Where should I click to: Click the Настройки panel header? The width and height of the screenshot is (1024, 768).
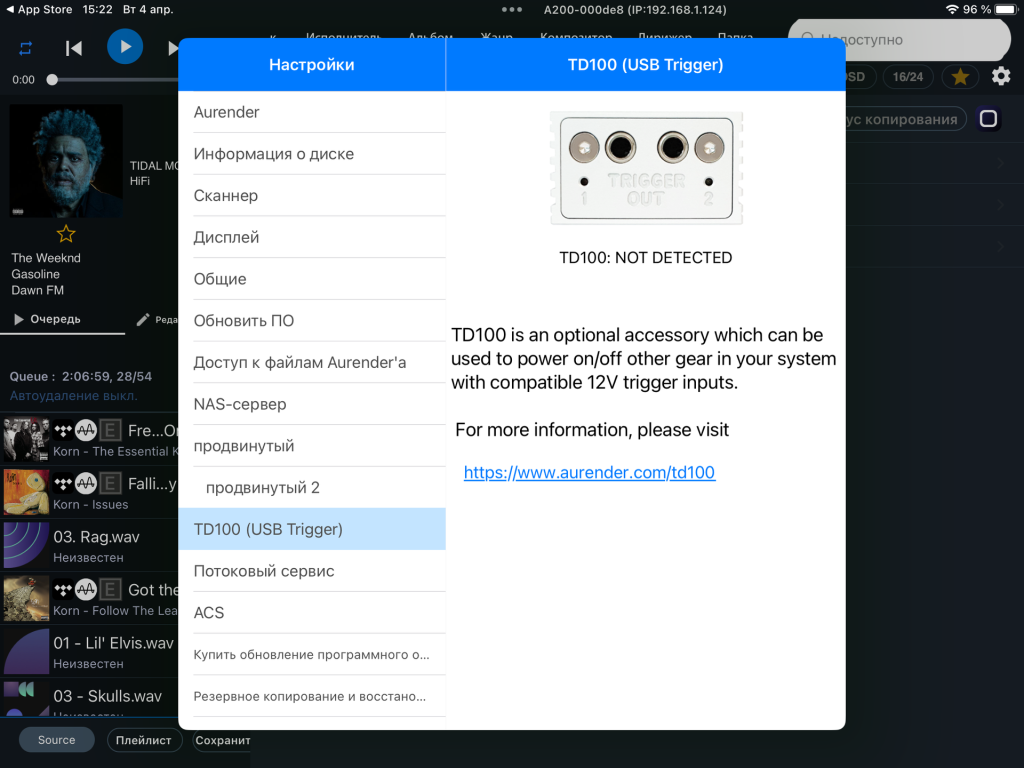point(312,65)
